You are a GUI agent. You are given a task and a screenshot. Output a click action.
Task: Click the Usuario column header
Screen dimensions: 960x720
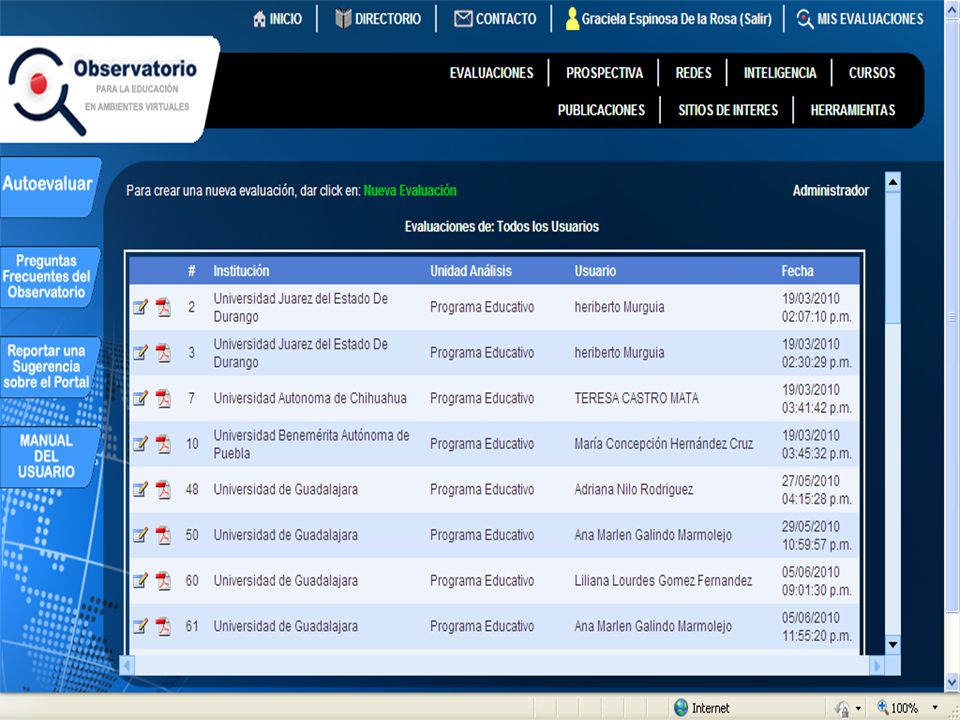(x=594, y=271)
